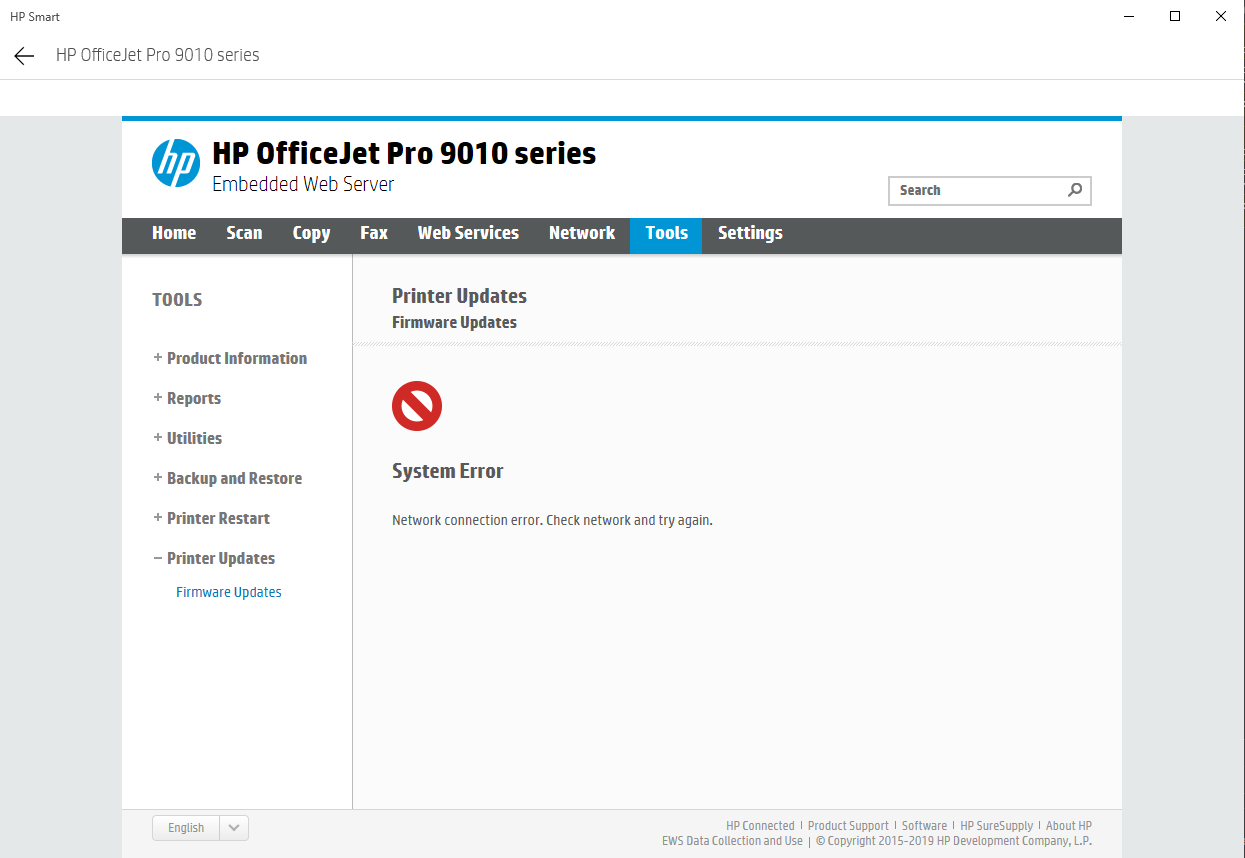Open the HP SureSupply link
The image size is (1245, 858).
[997, 825]
